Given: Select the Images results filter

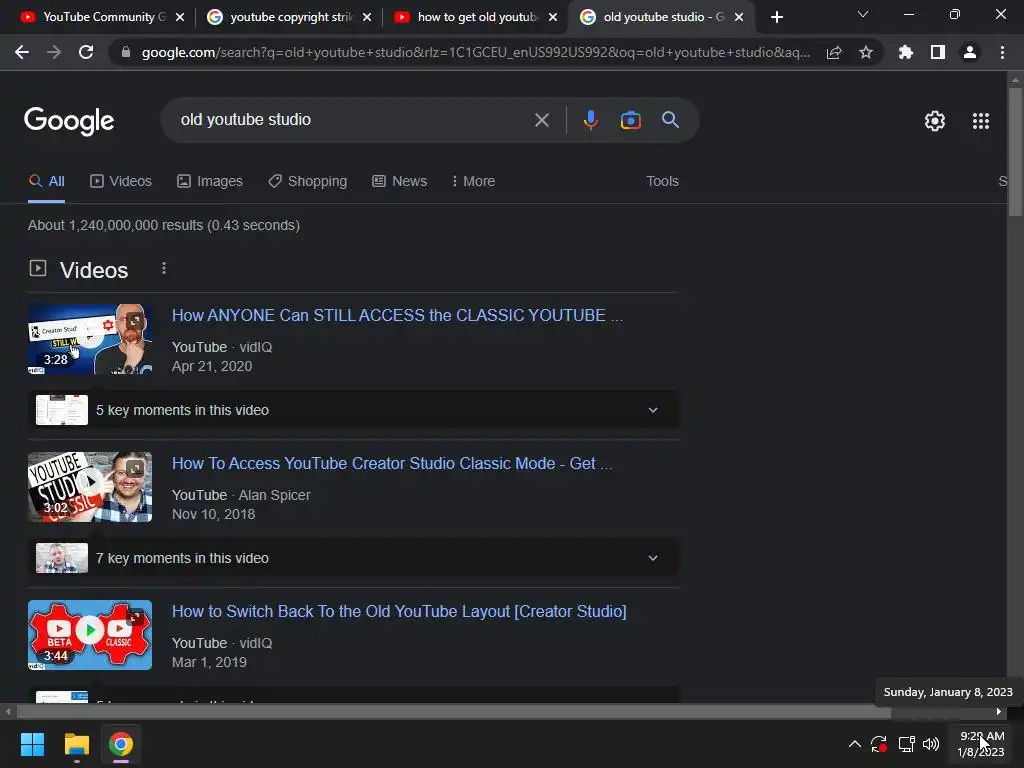Looking at the screenshot, I should coord(210,181).
